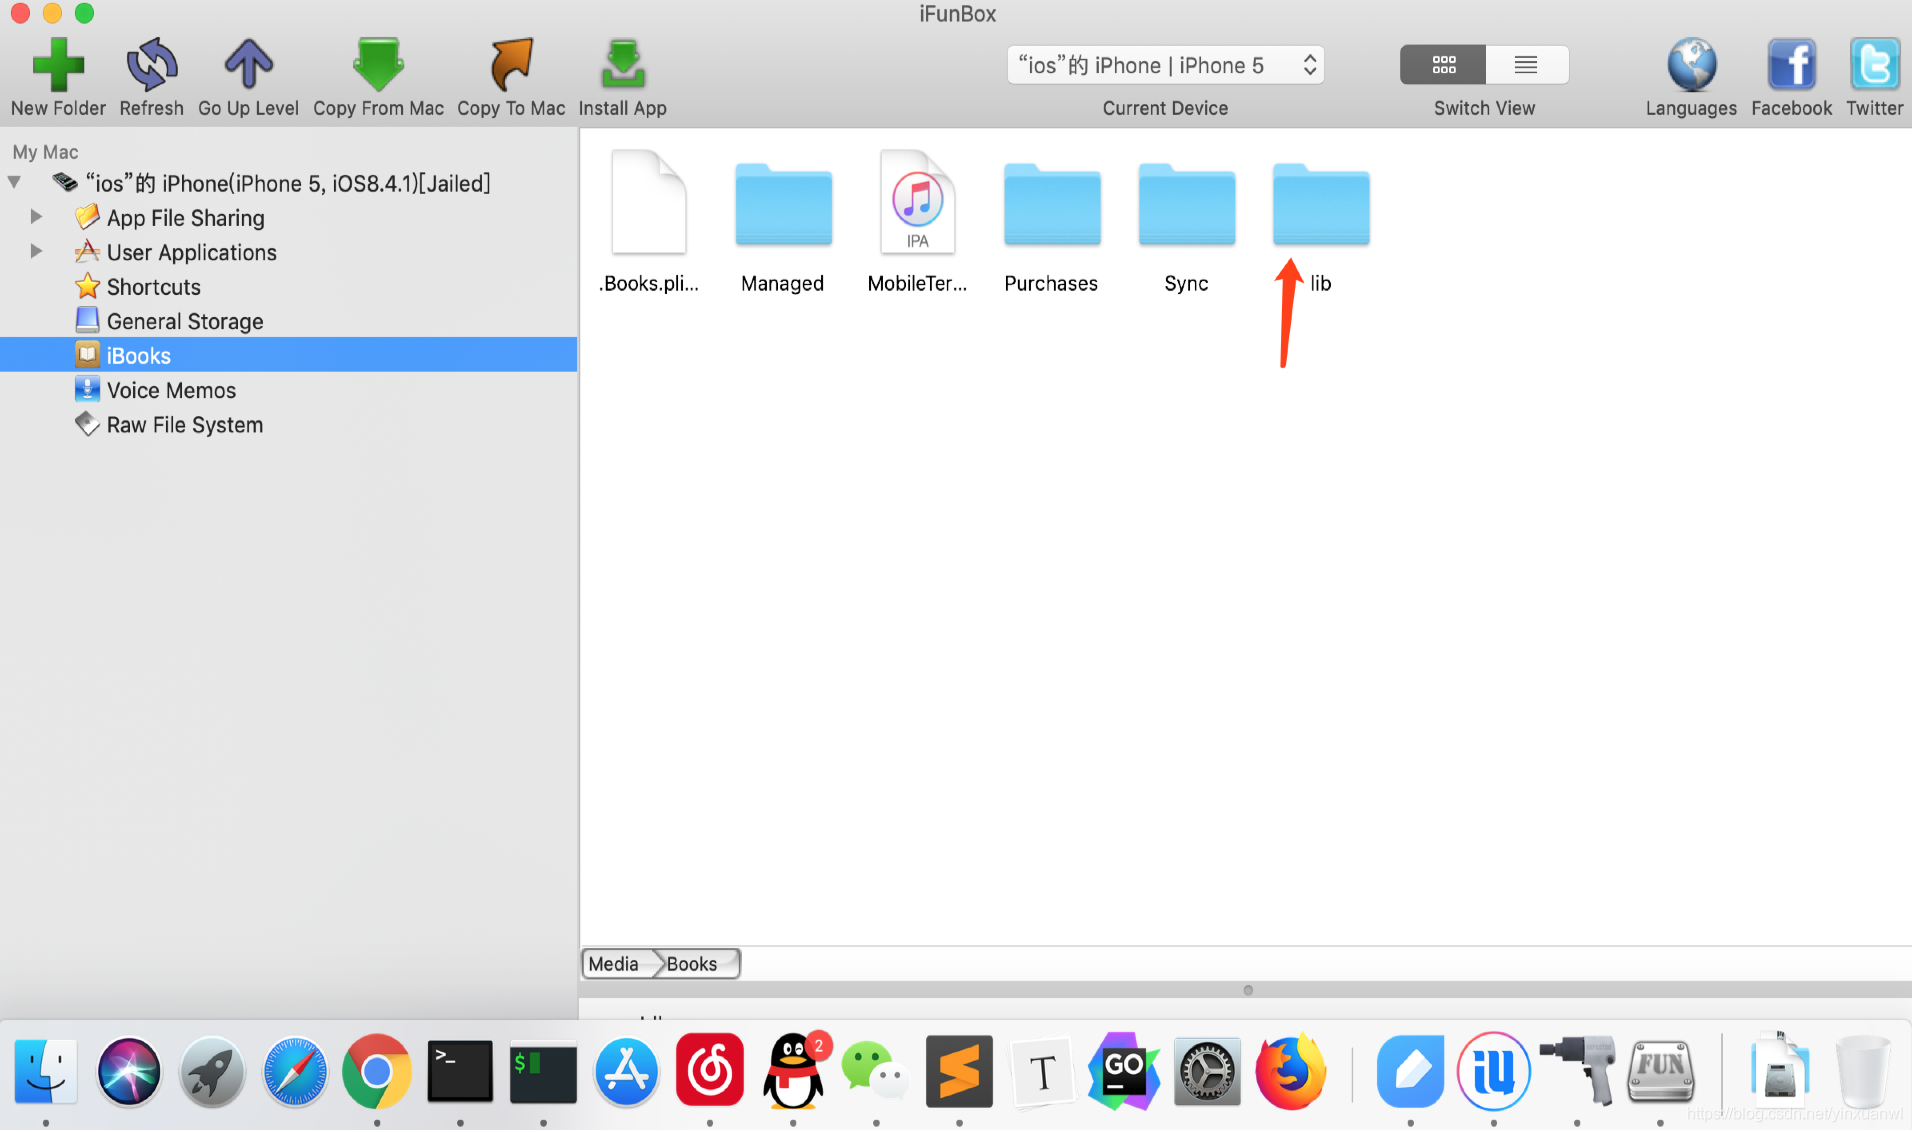This screenshot has height=1132, width=1912.
Task: Open WeChat from the dock
Action: tap(875, 1071)
